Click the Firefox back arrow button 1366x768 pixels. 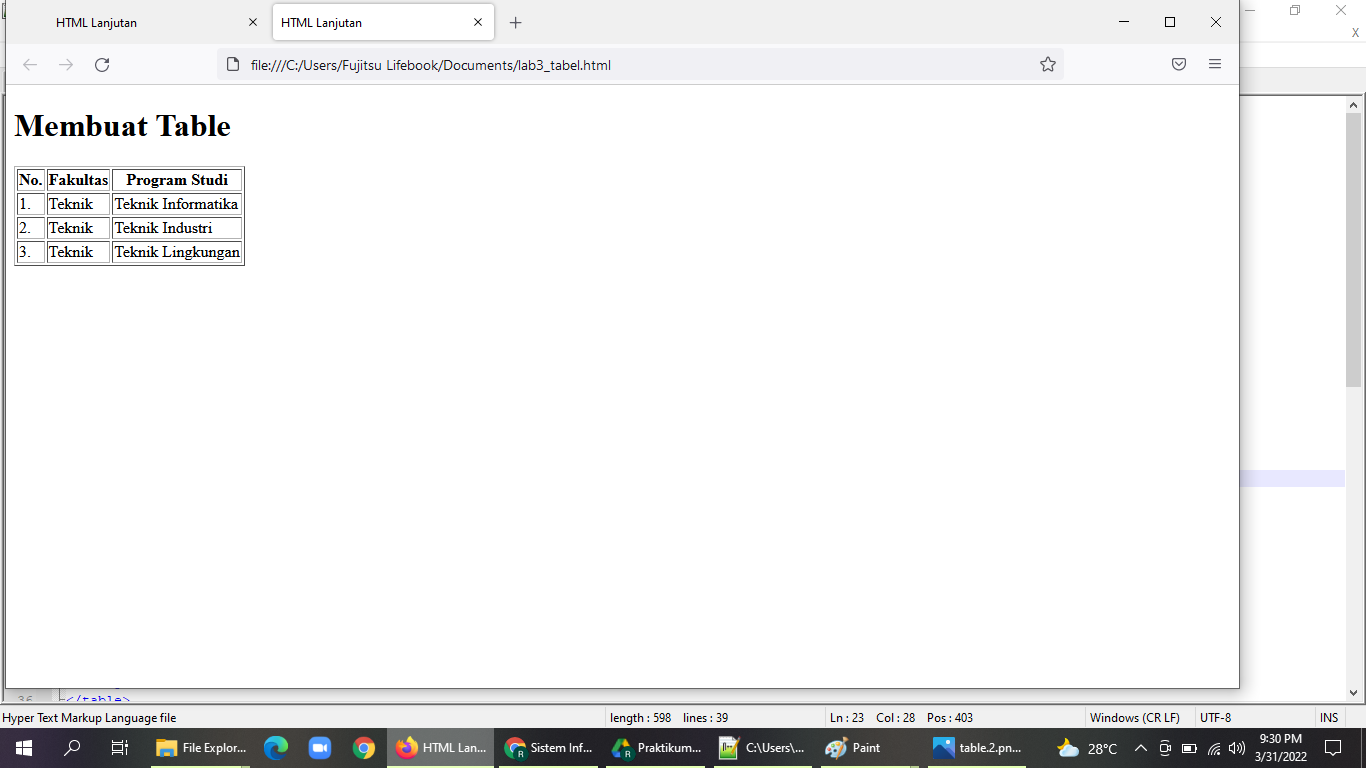tap(30, 65)
